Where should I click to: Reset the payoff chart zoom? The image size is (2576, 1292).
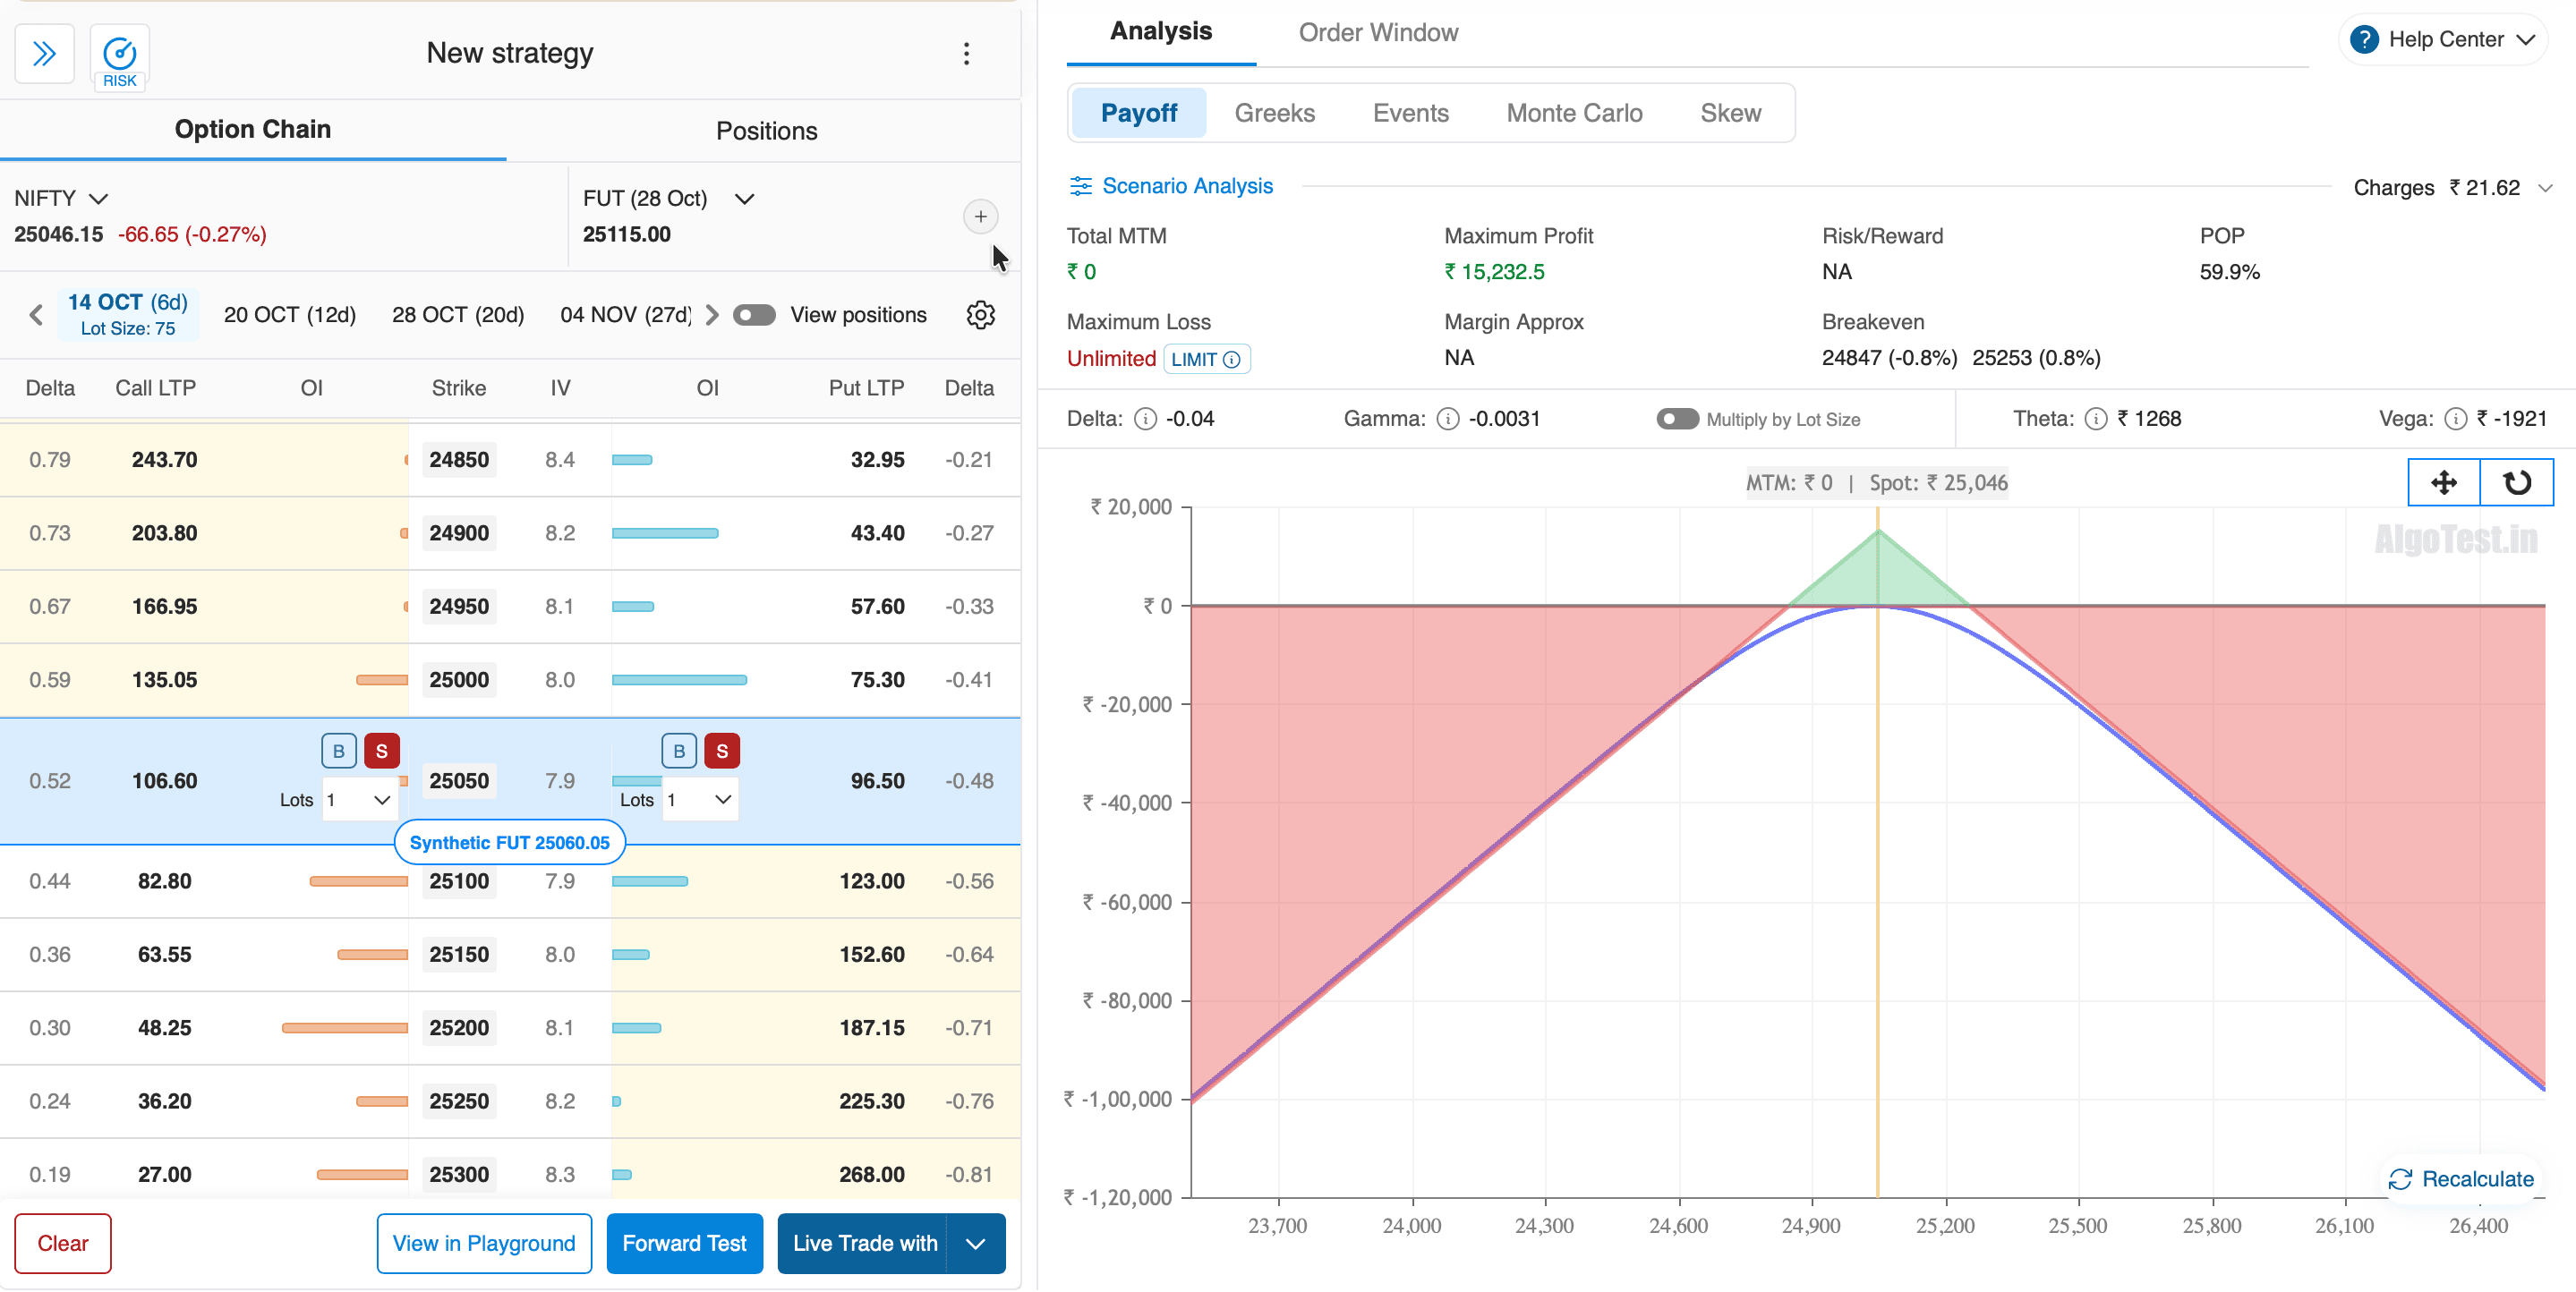[2516, 483]
